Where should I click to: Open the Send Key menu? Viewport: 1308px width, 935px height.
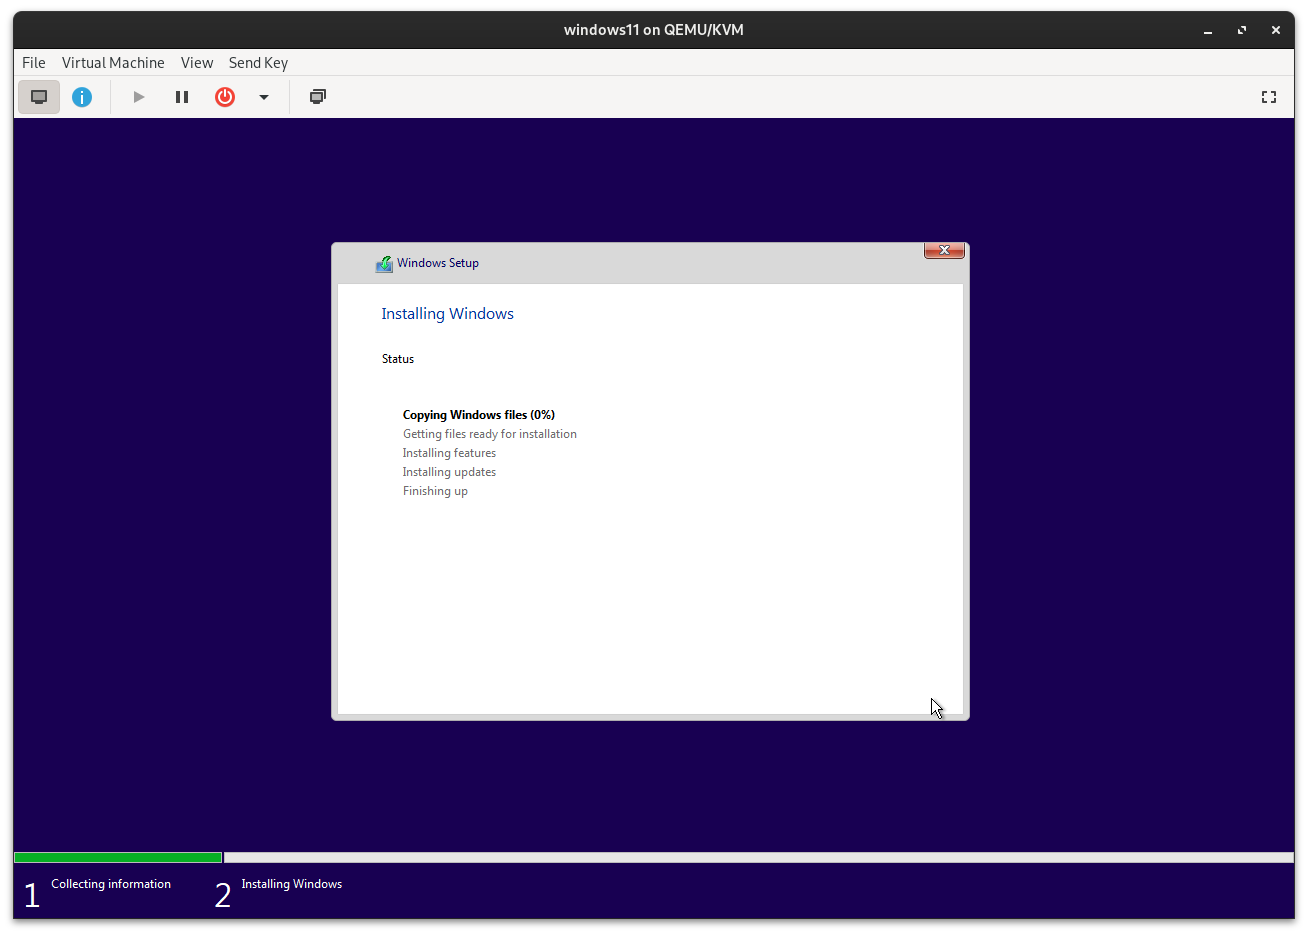coord(258,62)
